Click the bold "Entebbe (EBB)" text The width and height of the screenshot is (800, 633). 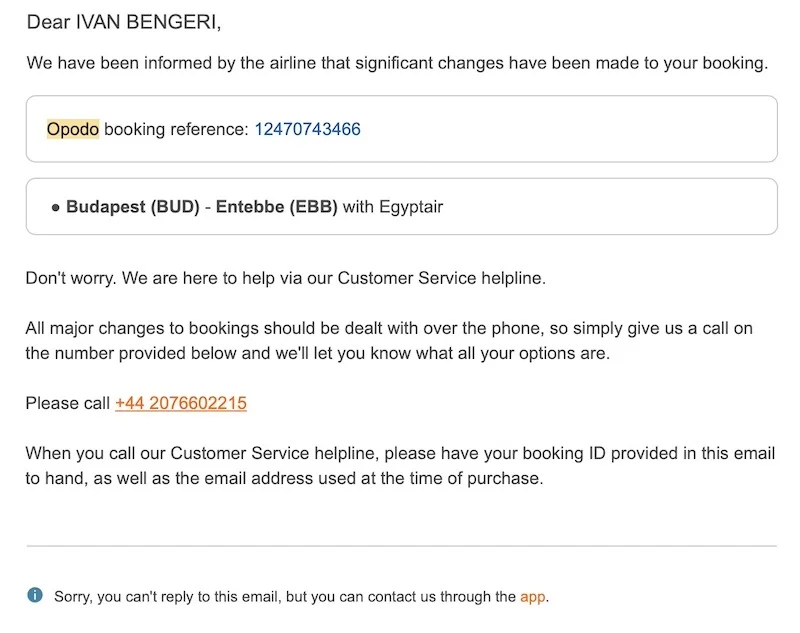(275, 207)
